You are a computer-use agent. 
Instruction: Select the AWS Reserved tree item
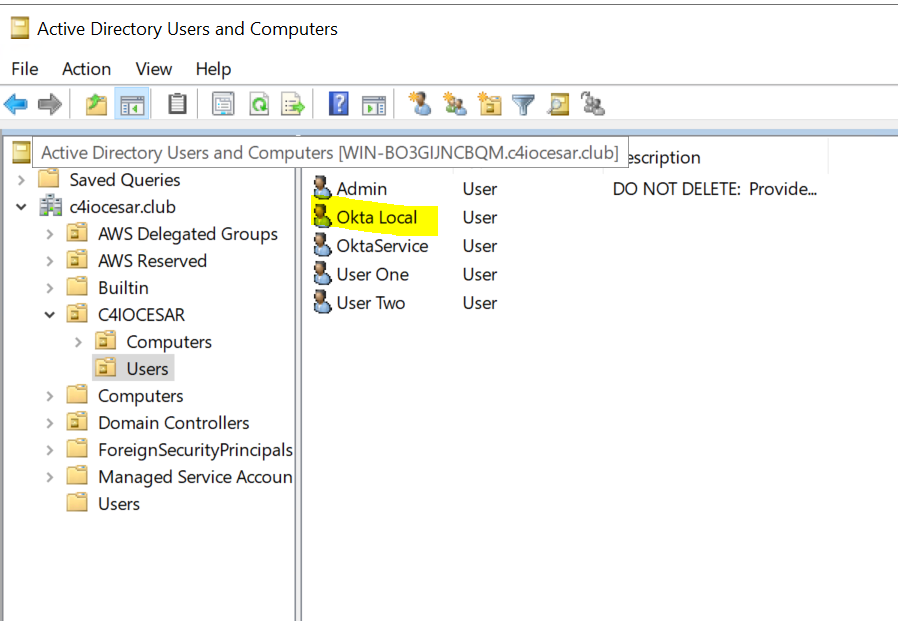point(152,261)
